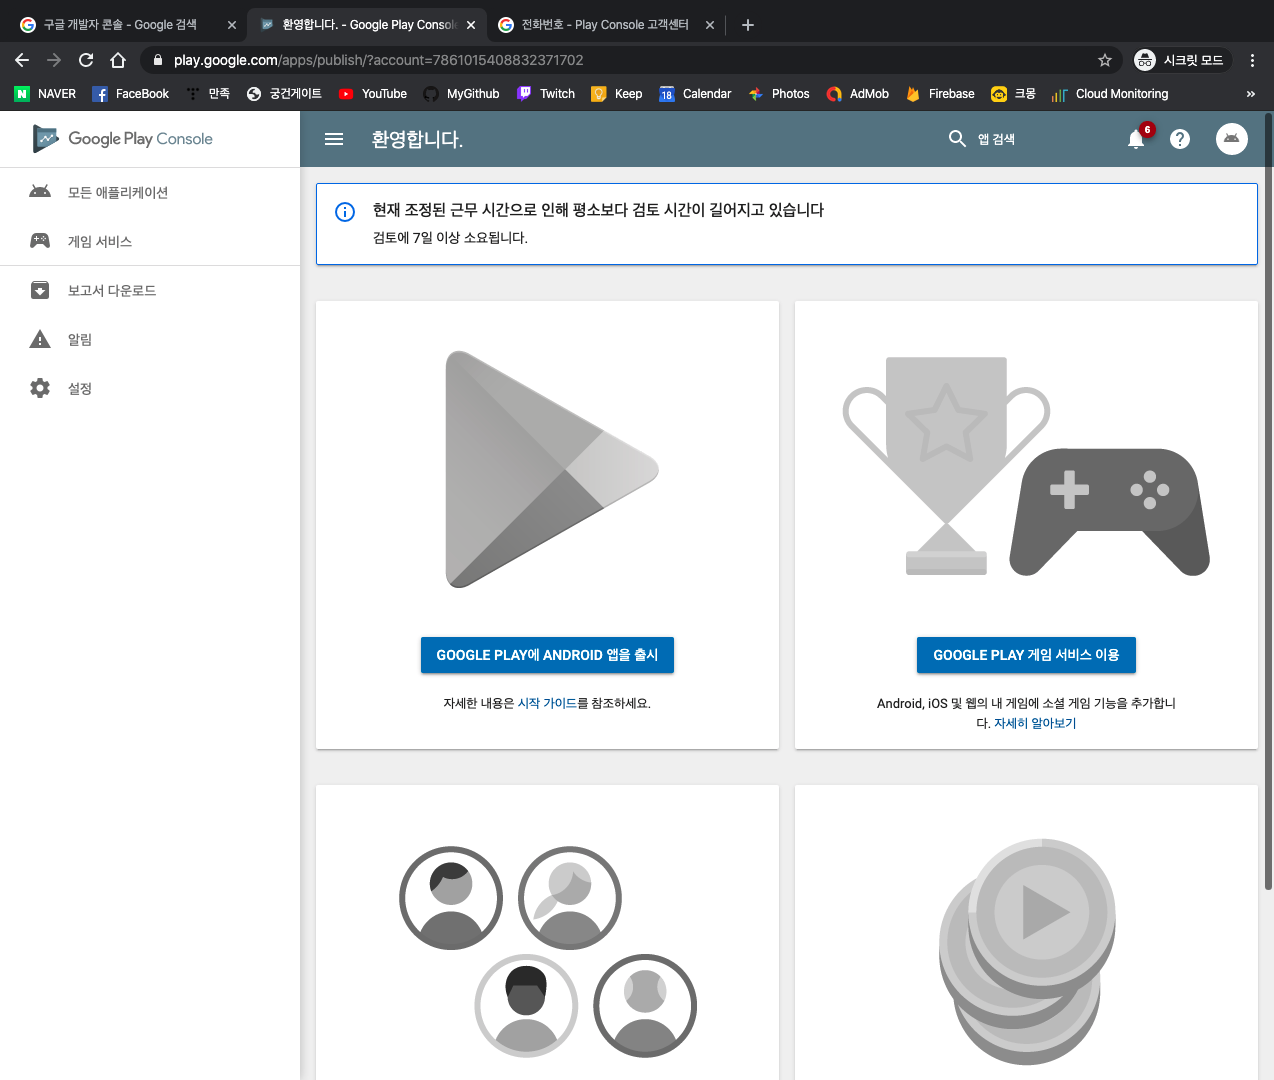Open the Calendar bookmark

click(695, 94)
